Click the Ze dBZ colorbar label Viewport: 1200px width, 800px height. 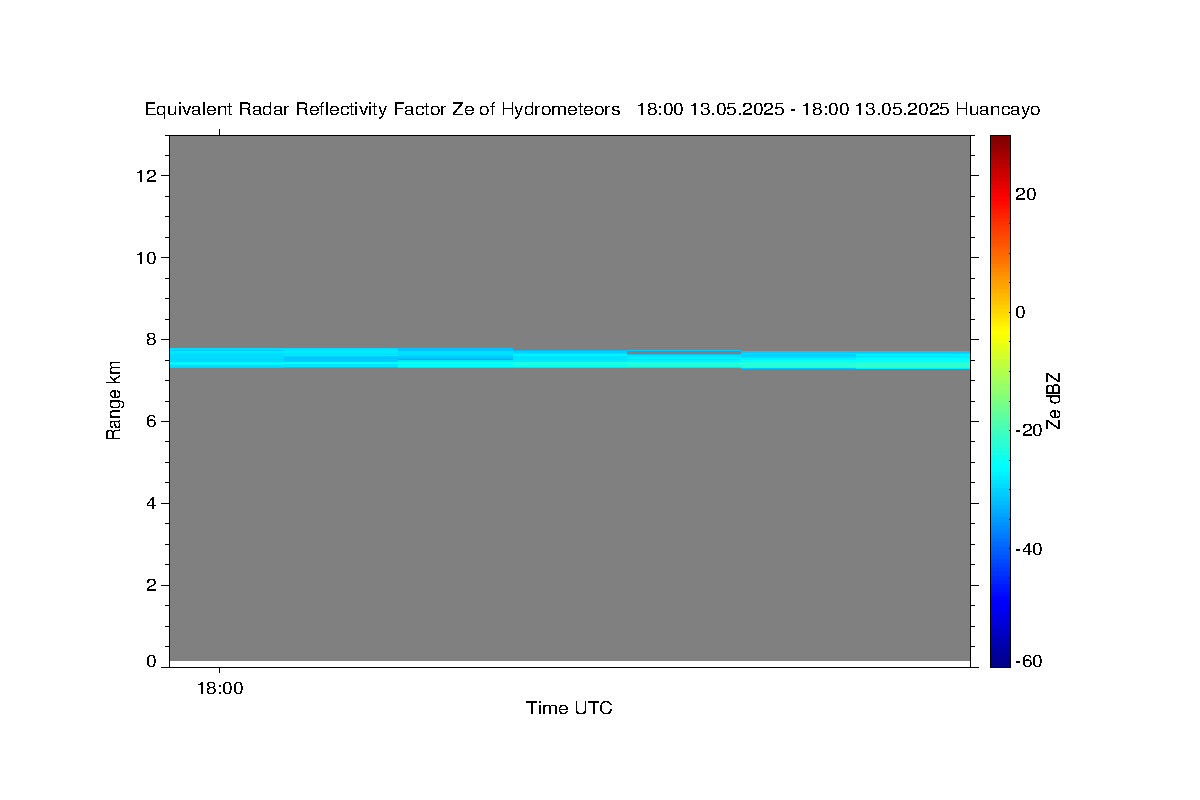1052,400
